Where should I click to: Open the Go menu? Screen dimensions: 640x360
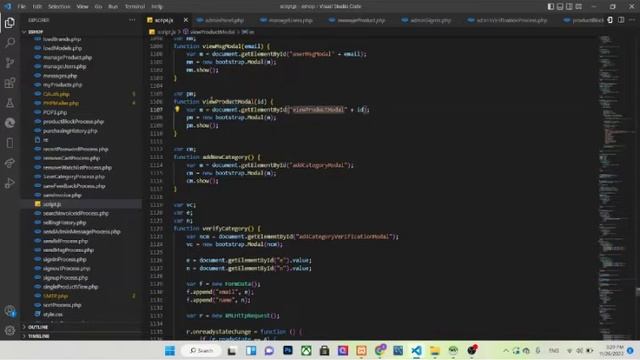pos(98,7)
